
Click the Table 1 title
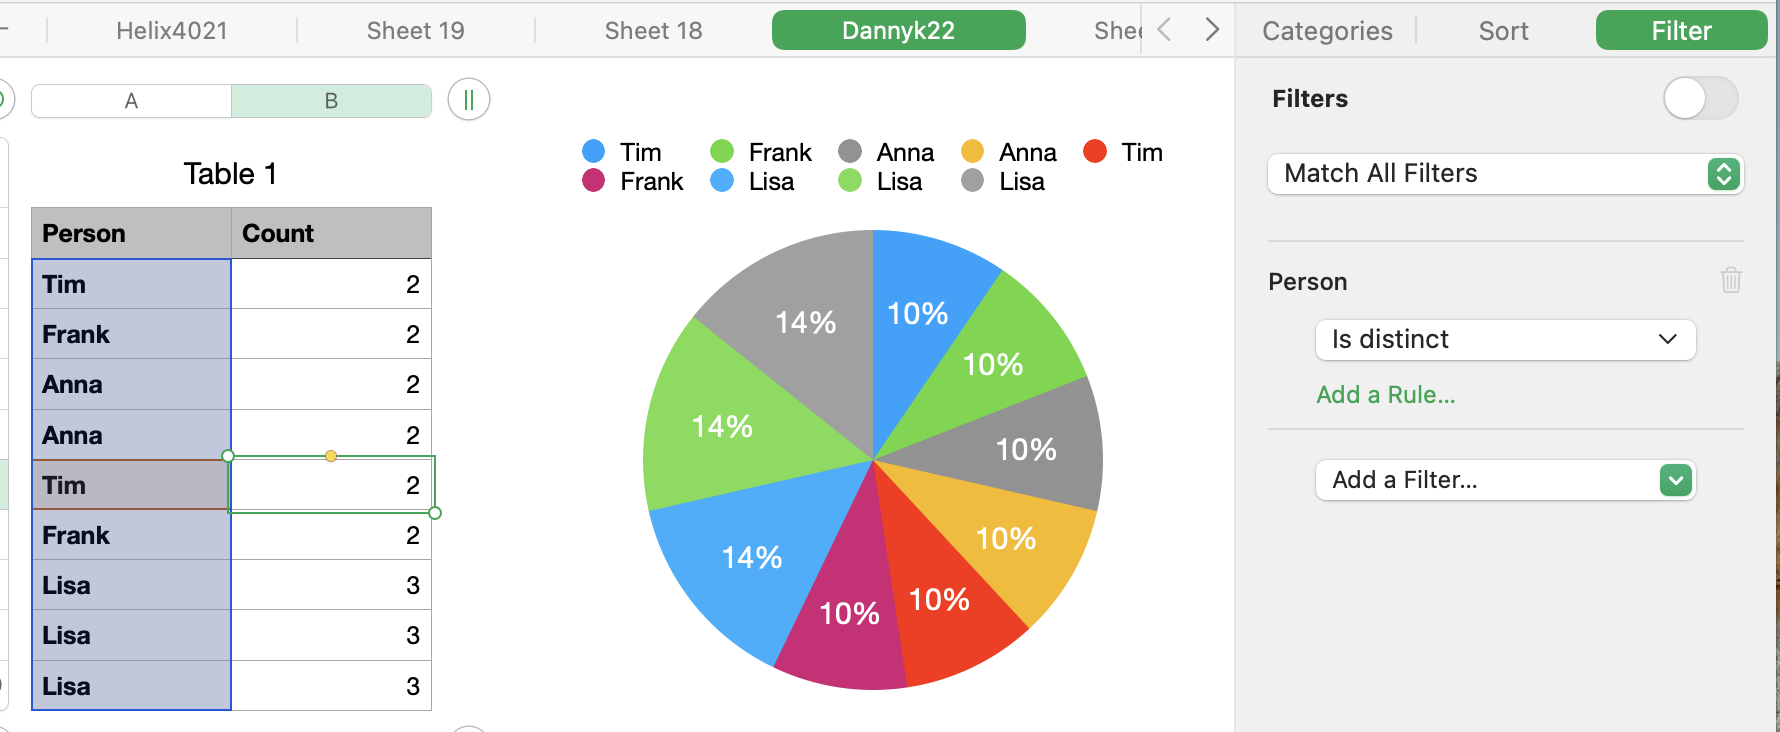[230, 174]
